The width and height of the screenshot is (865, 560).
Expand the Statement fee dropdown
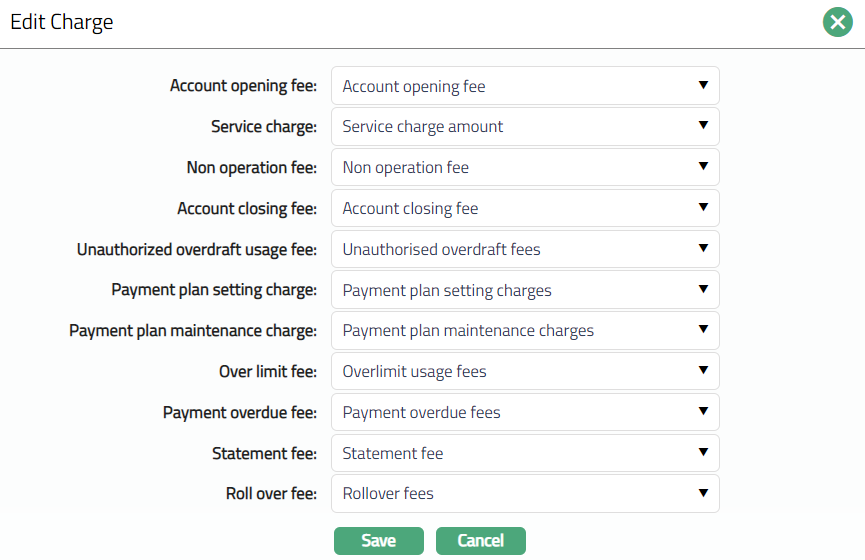(x=525, y=453)
